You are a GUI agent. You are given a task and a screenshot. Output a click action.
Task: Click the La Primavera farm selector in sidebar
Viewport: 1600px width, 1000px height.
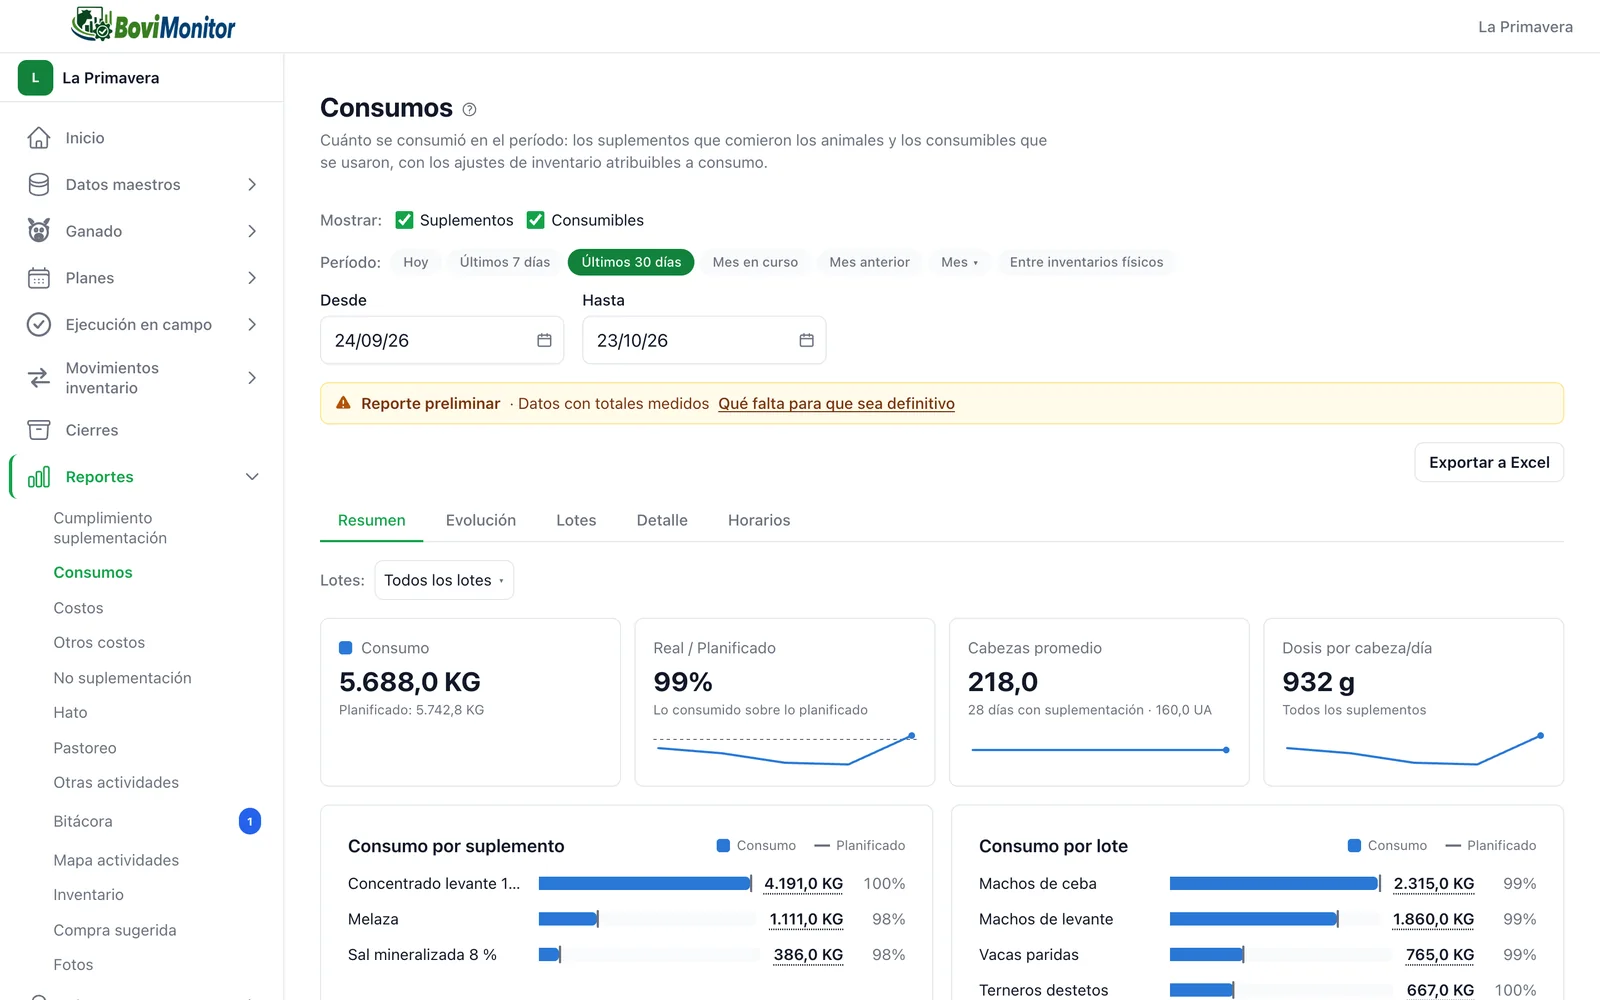[141, 78]
